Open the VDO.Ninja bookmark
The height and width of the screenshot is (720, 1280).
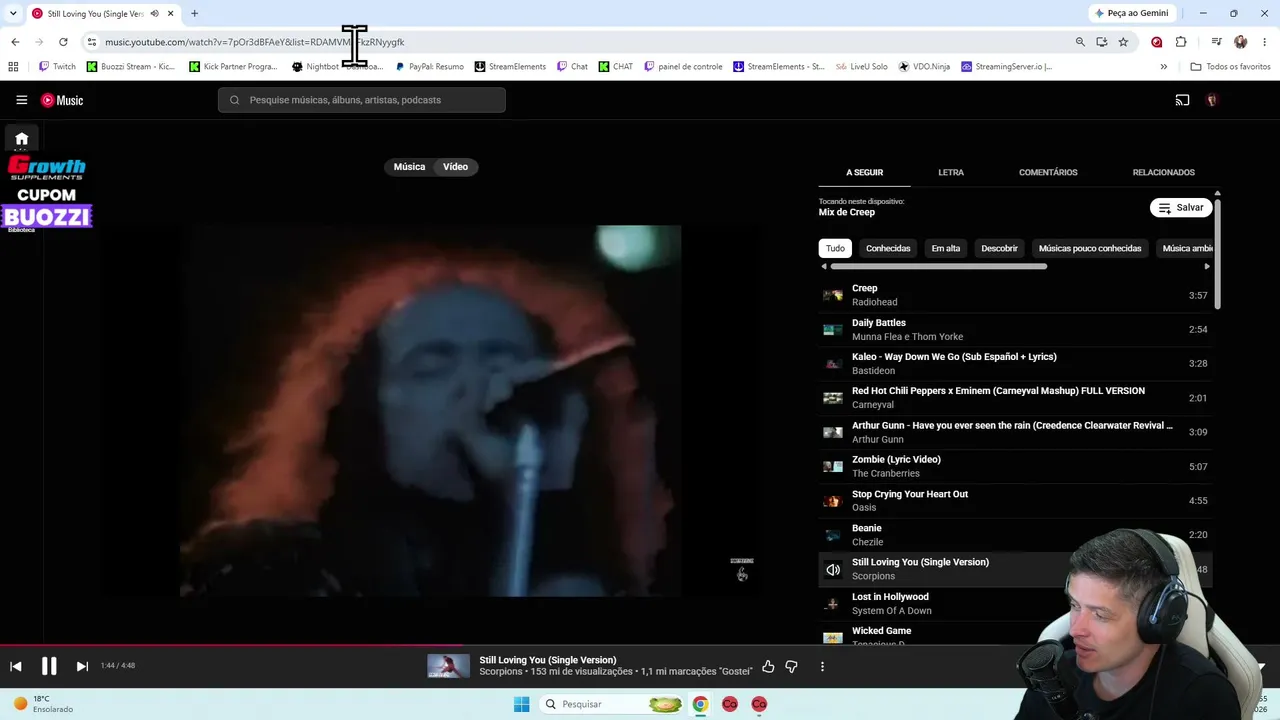click(924, 67)
